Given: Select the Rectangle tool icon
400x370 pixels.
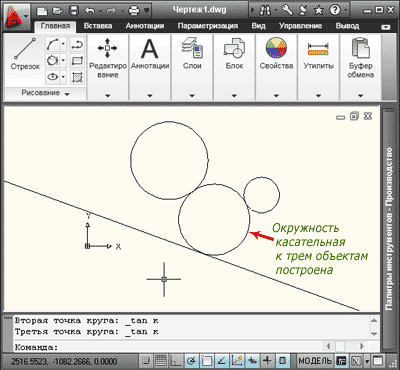Looking at the screenshot, I should pos(78,61).
